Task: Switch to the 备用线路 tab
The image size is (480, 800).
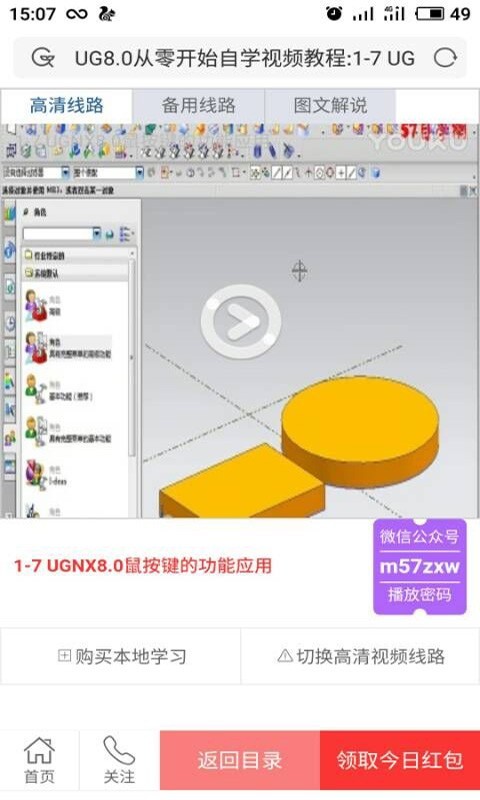Action: tap(198, 106)
